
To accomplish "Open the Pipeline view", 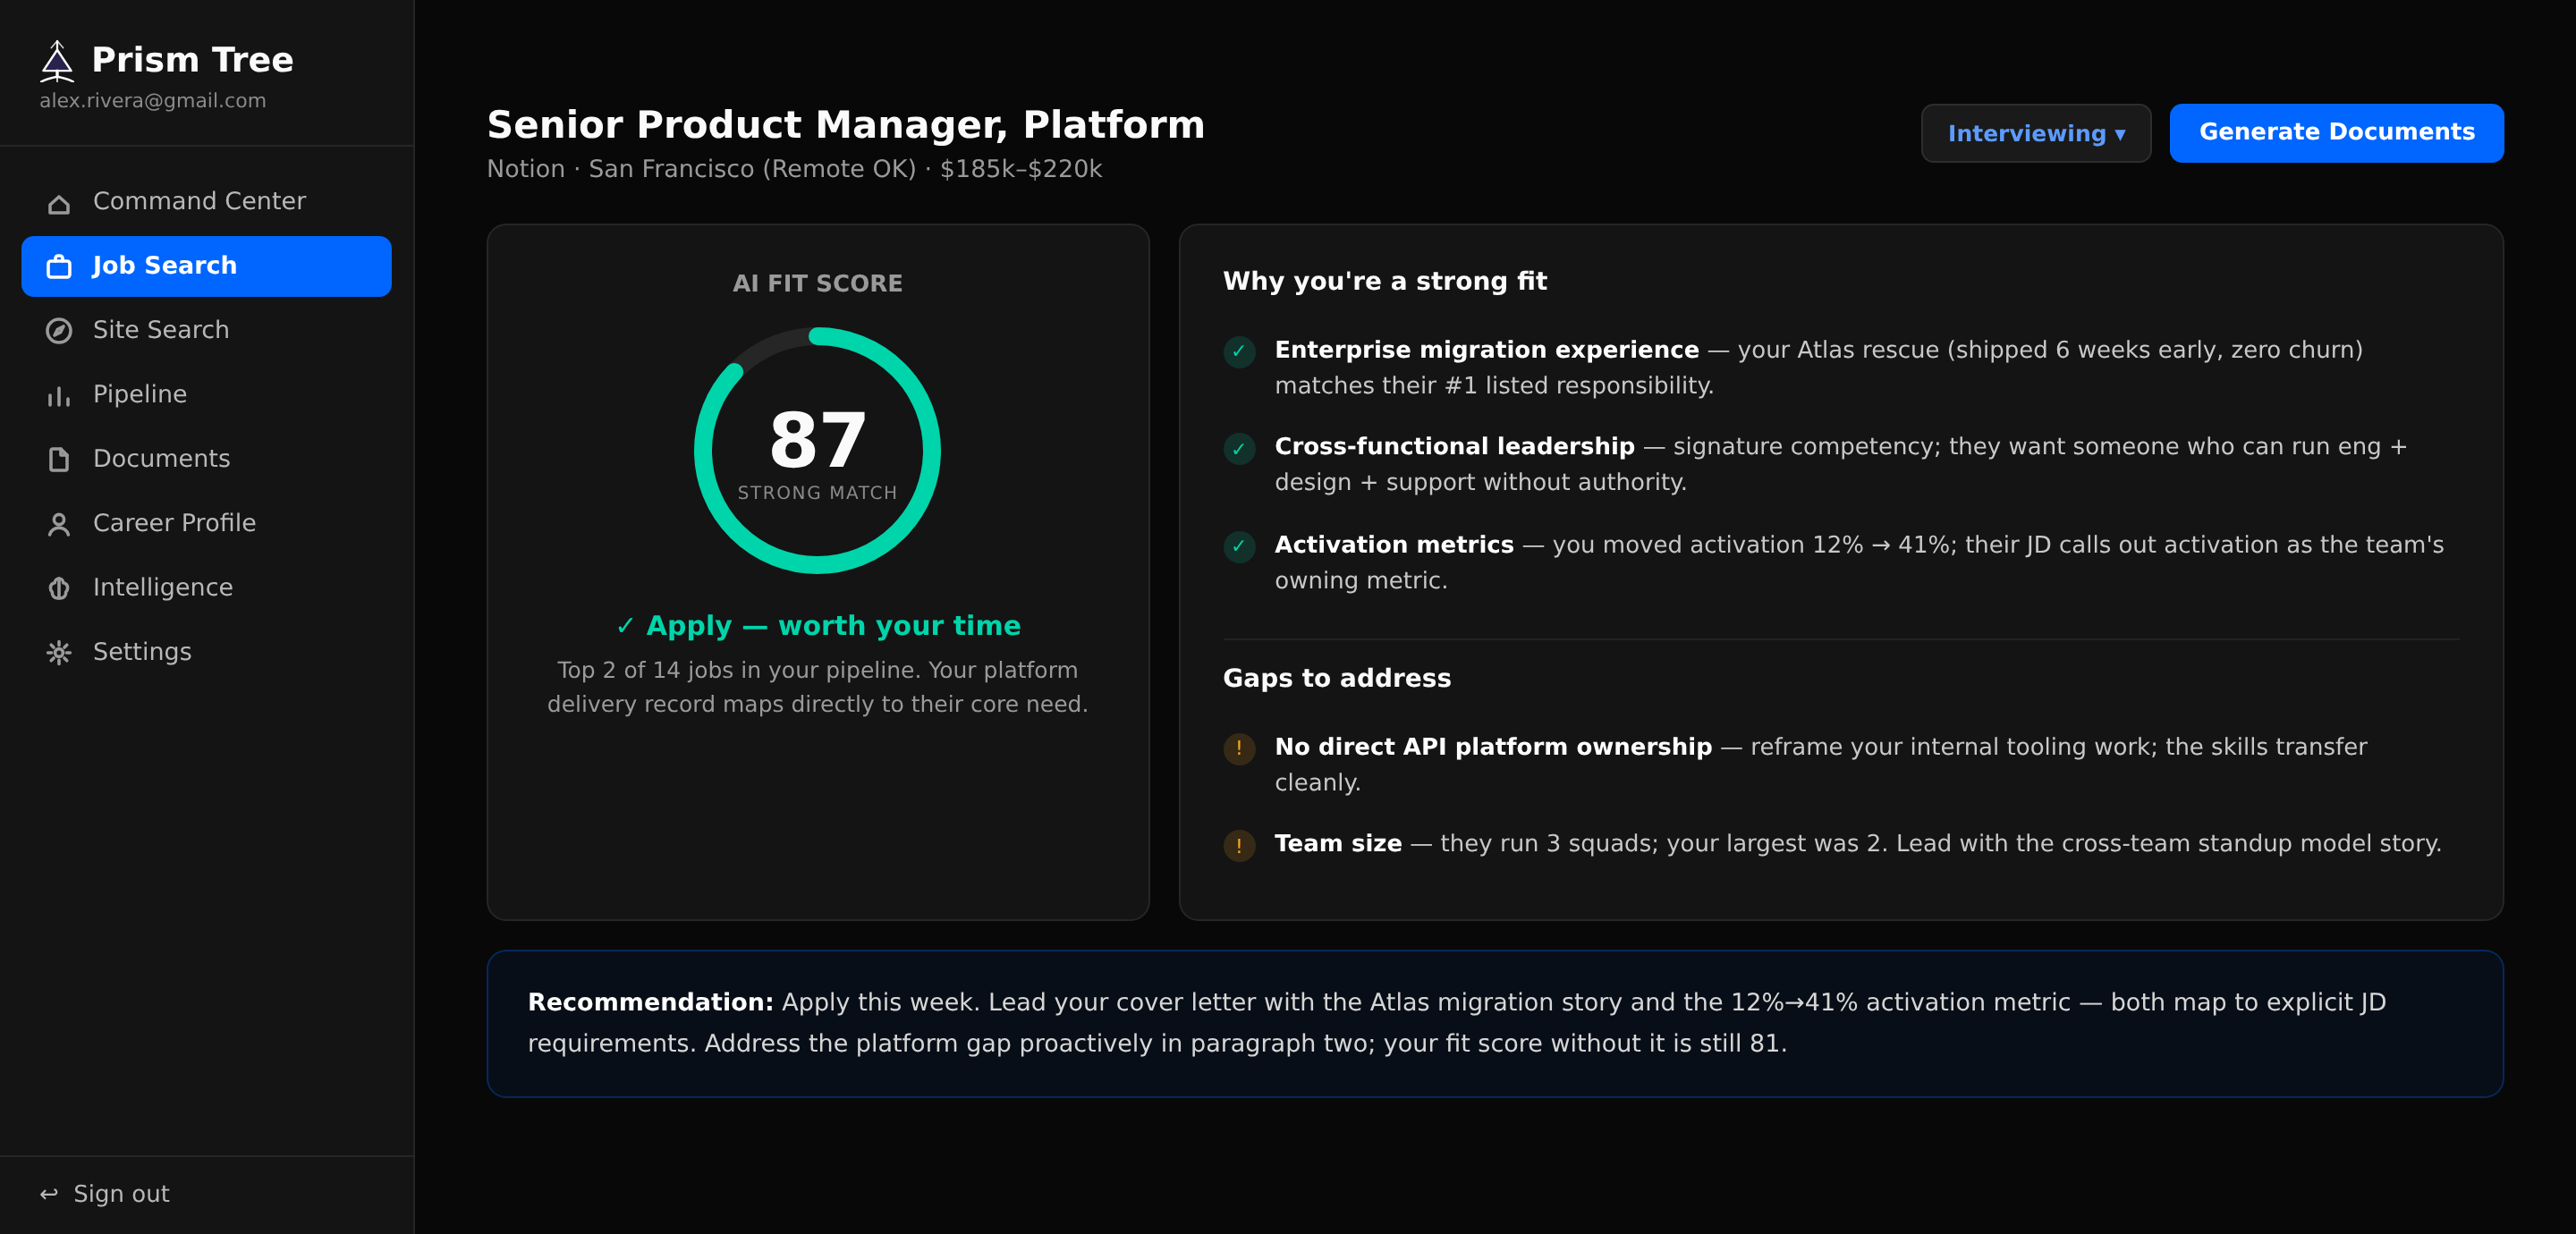I will click(x=206, y=395).
